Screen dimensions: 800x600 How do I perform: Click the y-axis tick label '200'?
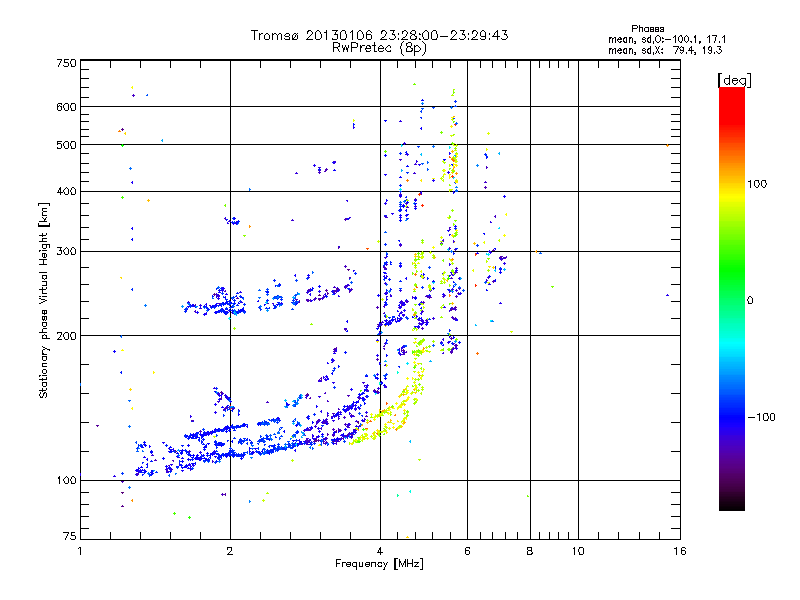click(67, 336)
